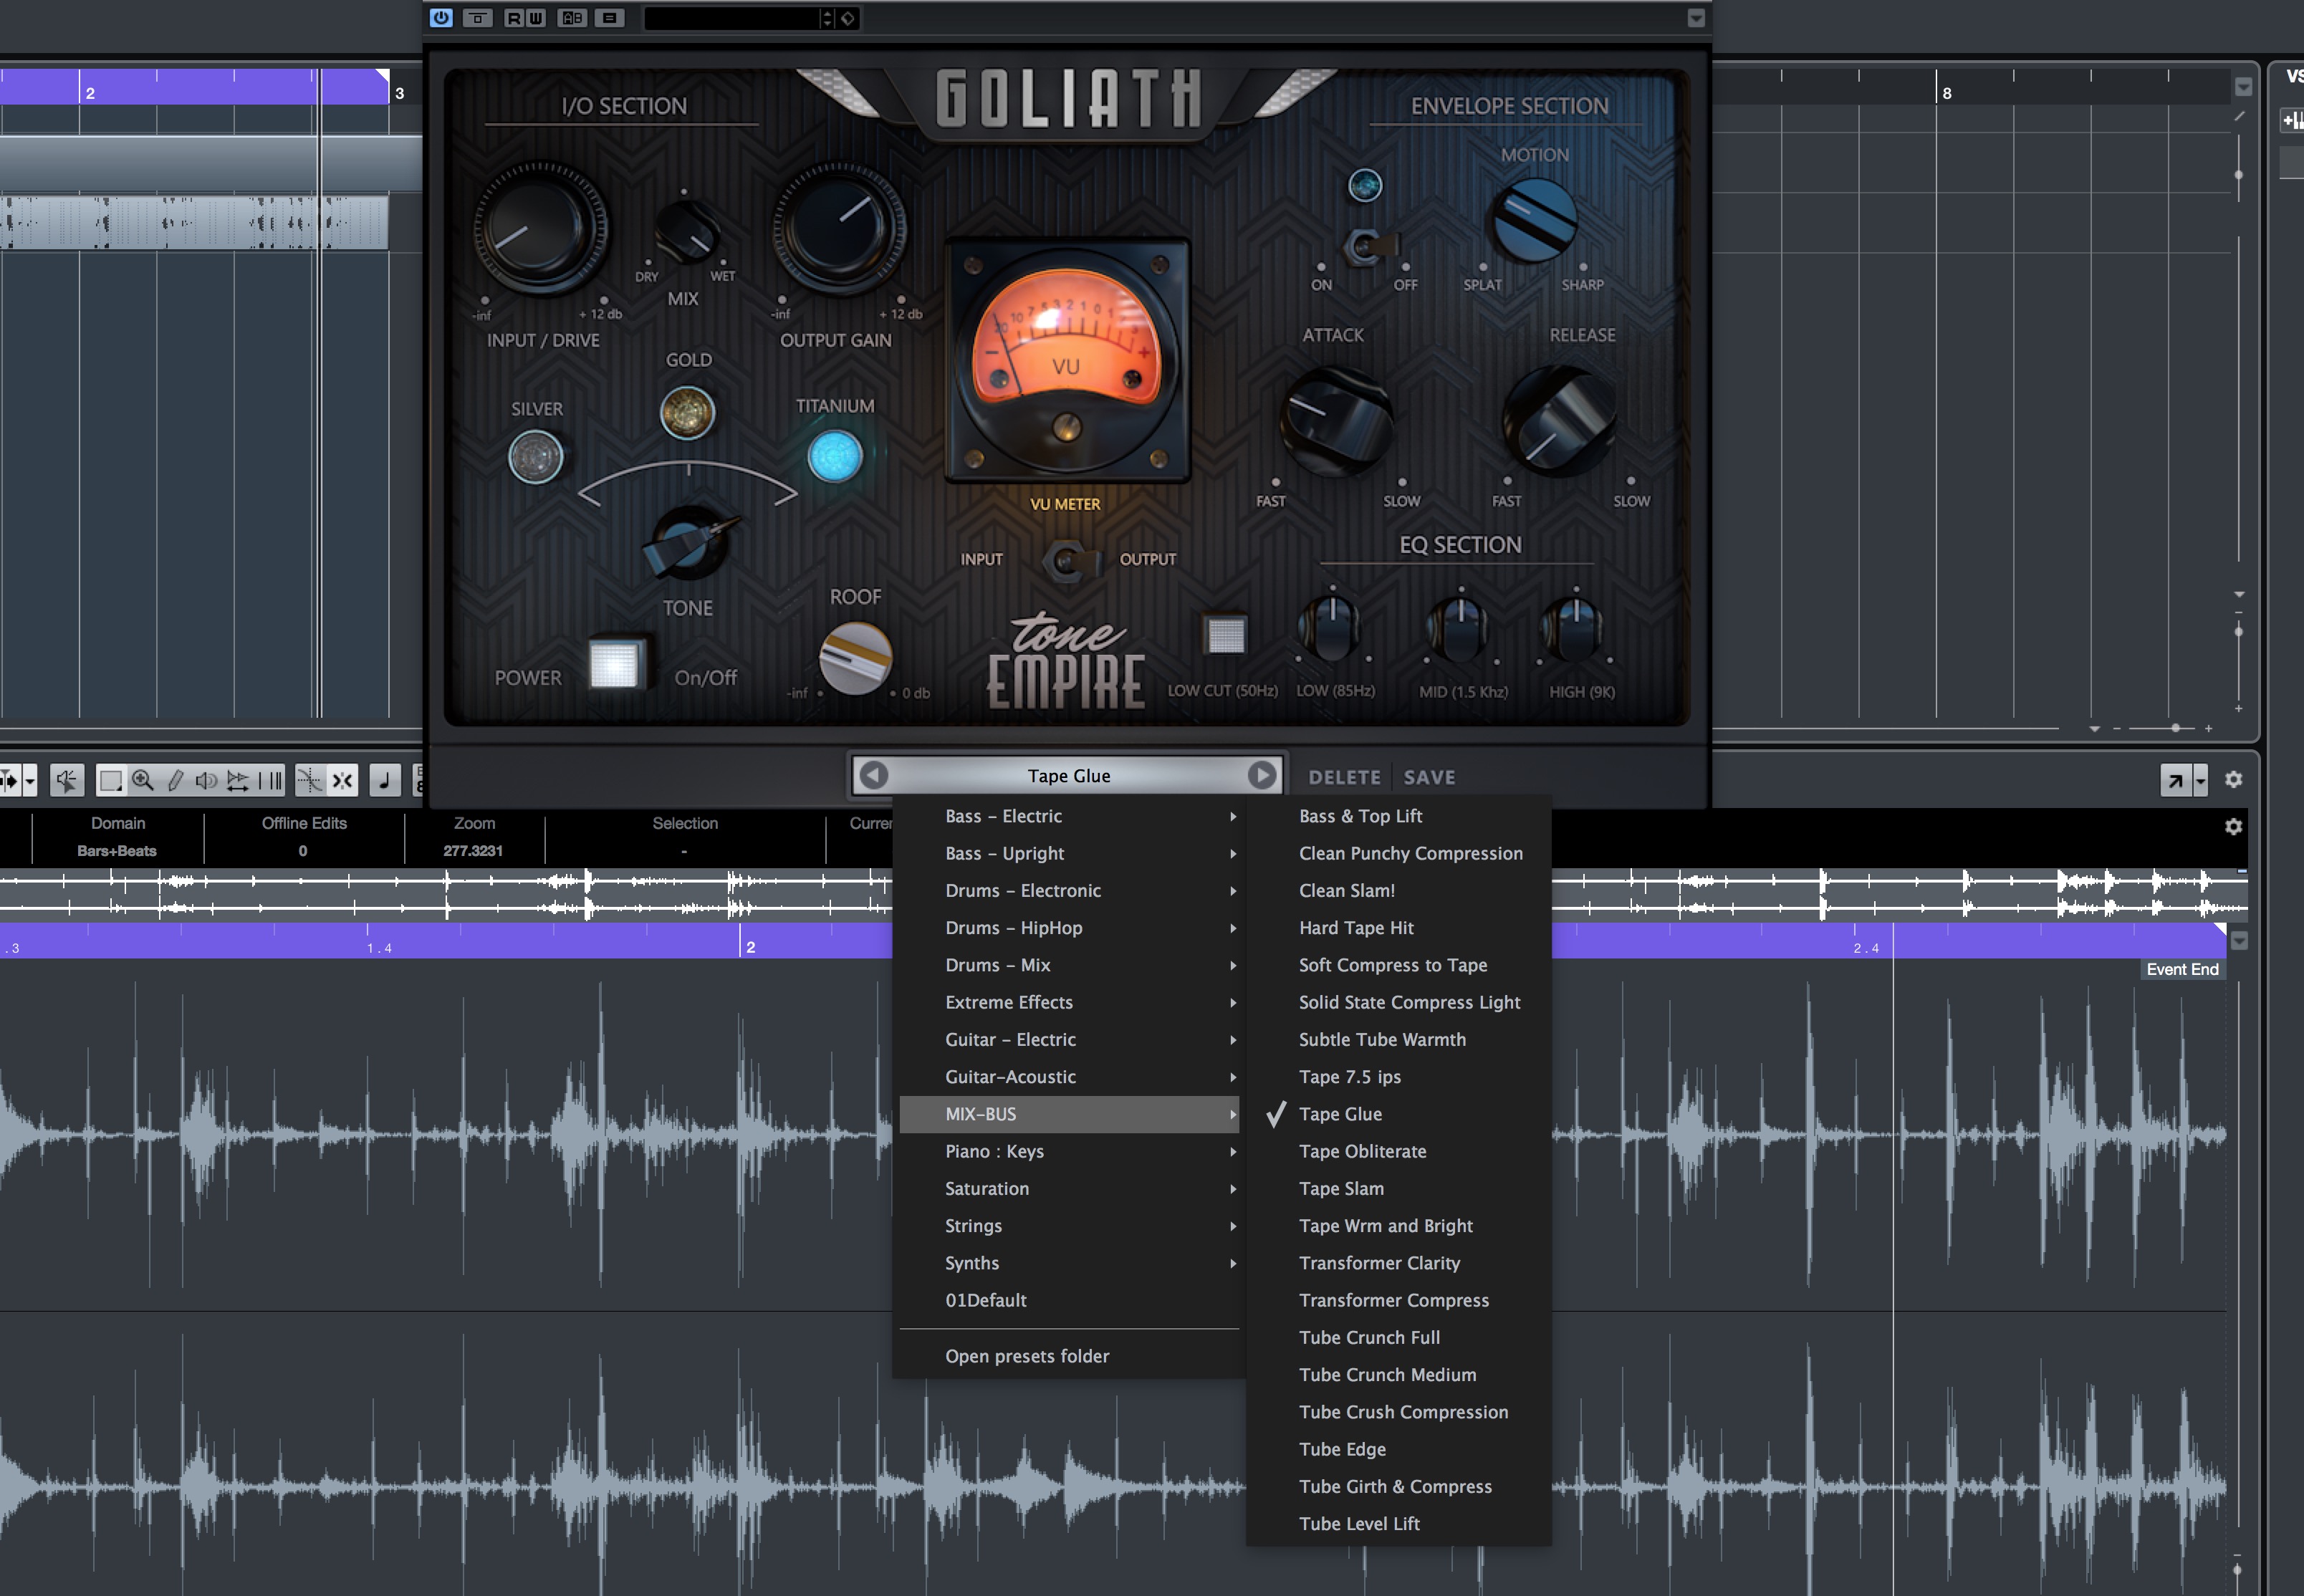Click the DRY/WET MIX knob
The height and width of the screenshot is (1596, 2304).
click(x=687, y=232)
